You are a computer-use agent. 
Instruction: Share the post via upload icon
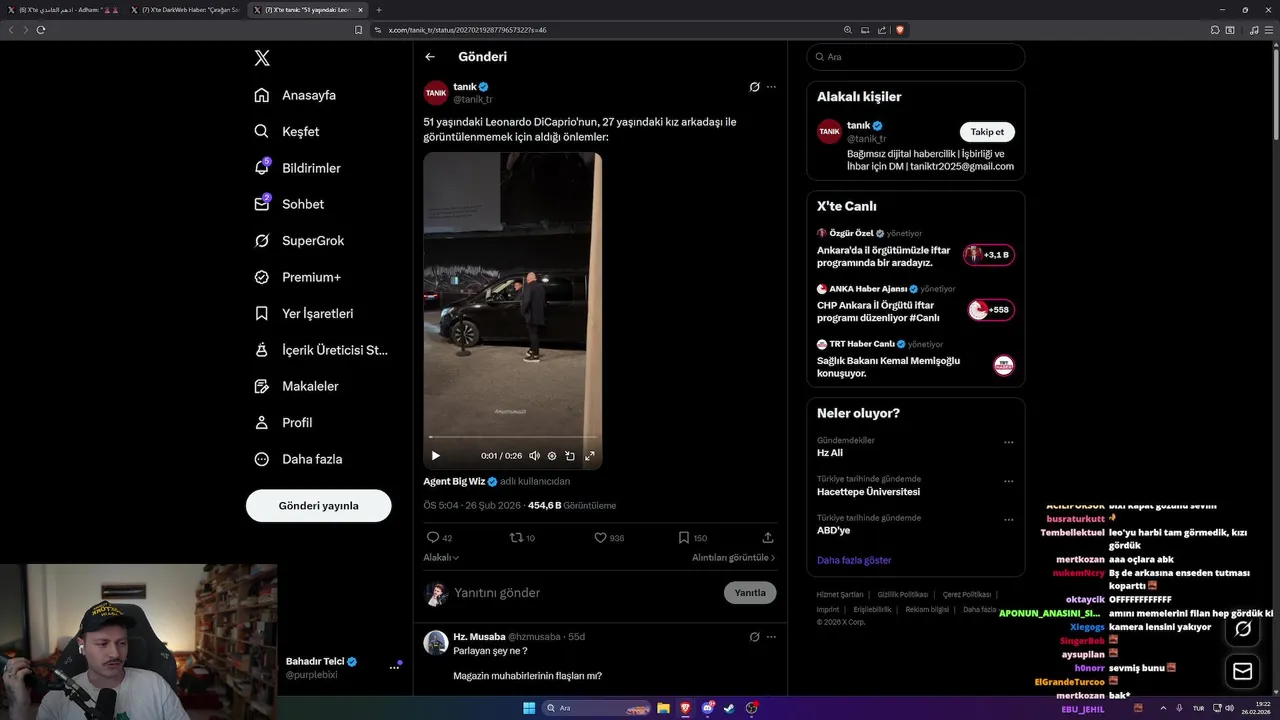[768, 537]
